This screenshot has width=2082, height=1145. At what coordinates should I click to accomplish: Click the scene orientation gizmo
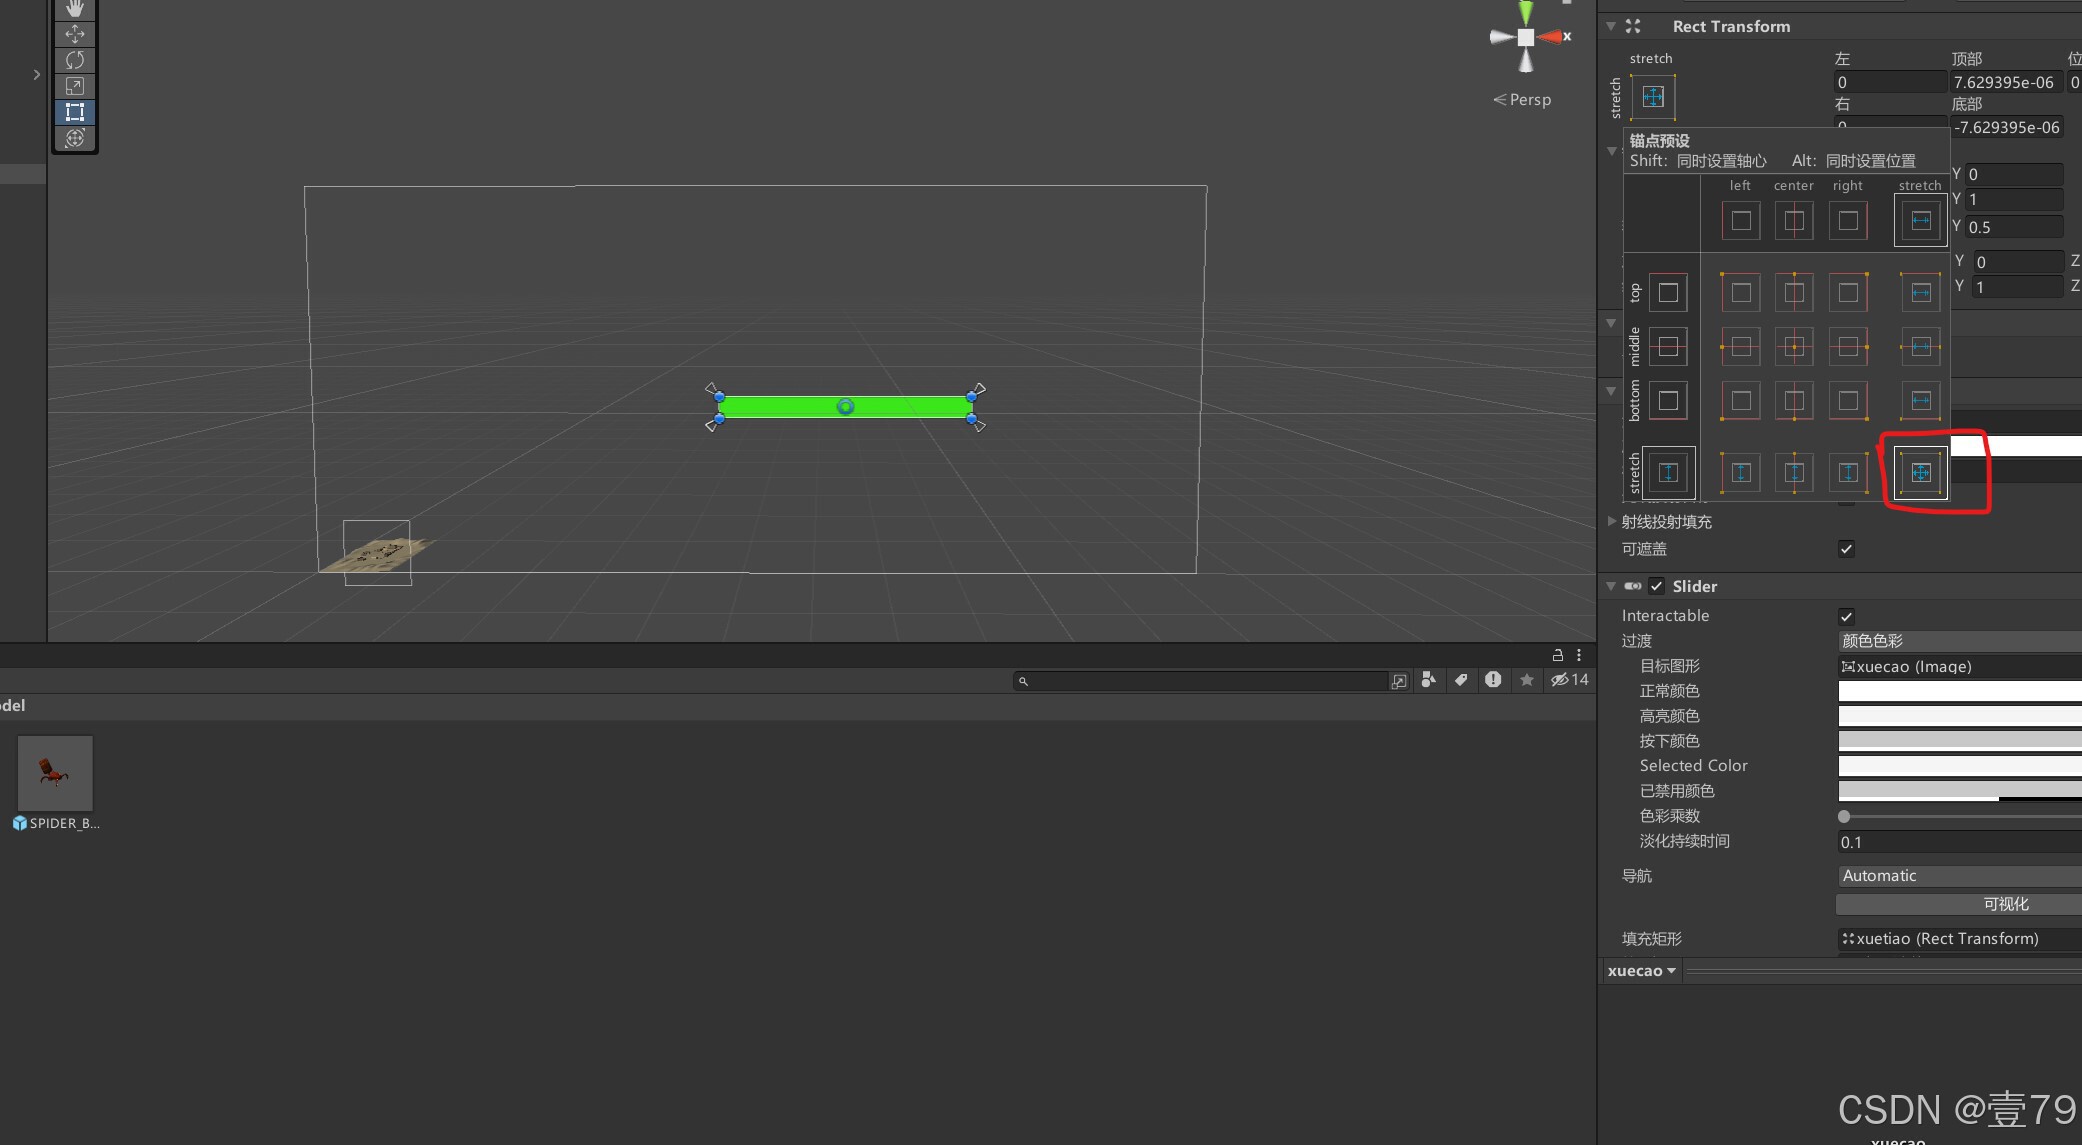[x=1526, y=37]
